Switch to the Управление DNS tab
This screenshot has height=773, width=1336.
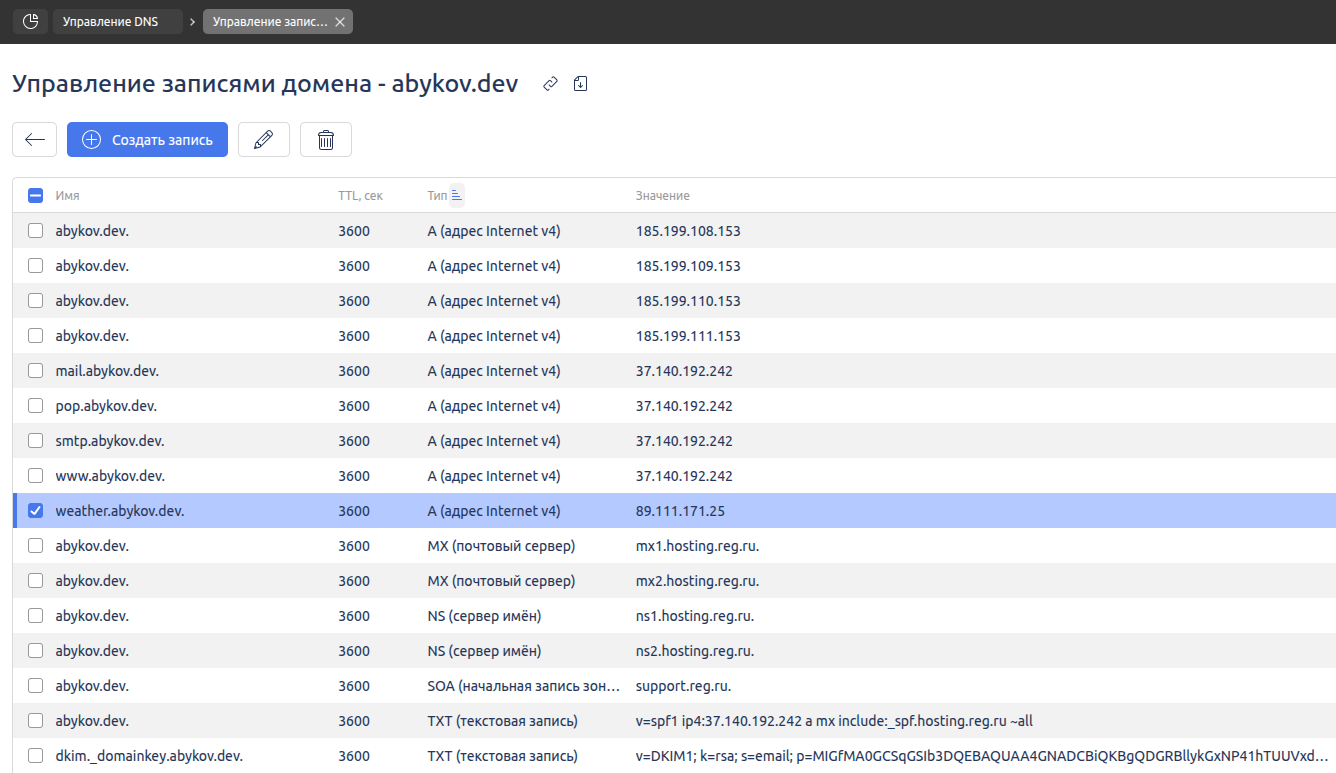[x=117, y=21]
